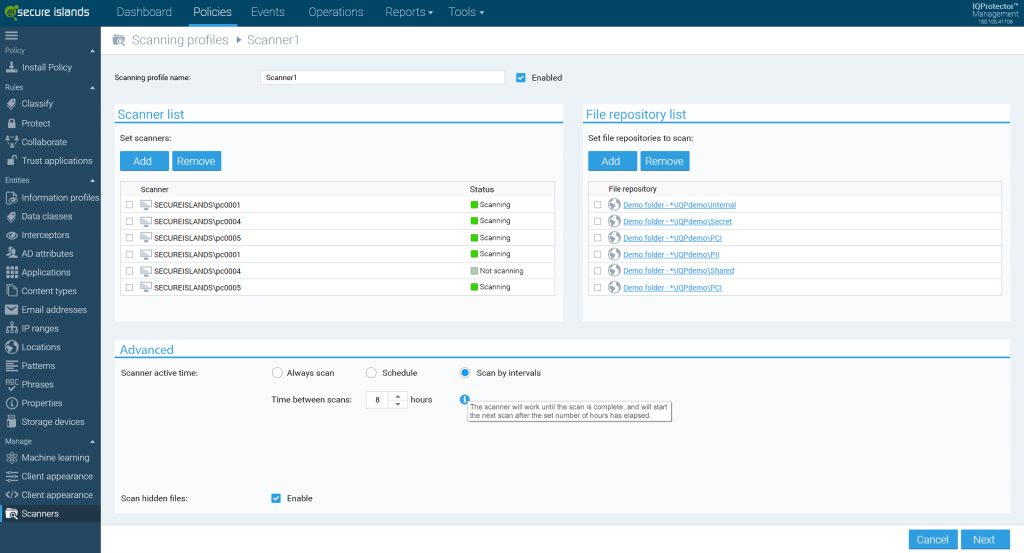This screenshot has width=1024, height=553.
Task: Click the Scanning profiles breadcrumb icon
Action: point(119,40)
